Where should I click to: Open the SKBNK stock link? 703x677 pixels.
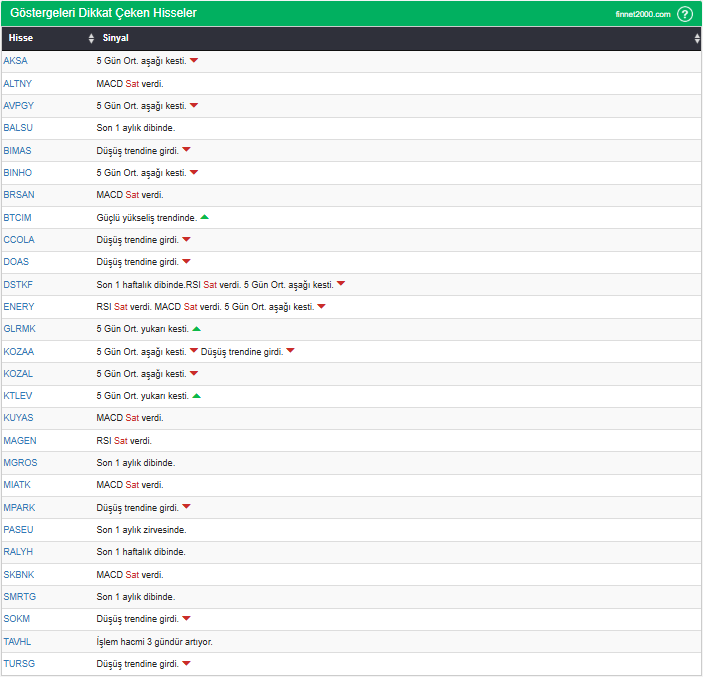click(x=19, y=574)
